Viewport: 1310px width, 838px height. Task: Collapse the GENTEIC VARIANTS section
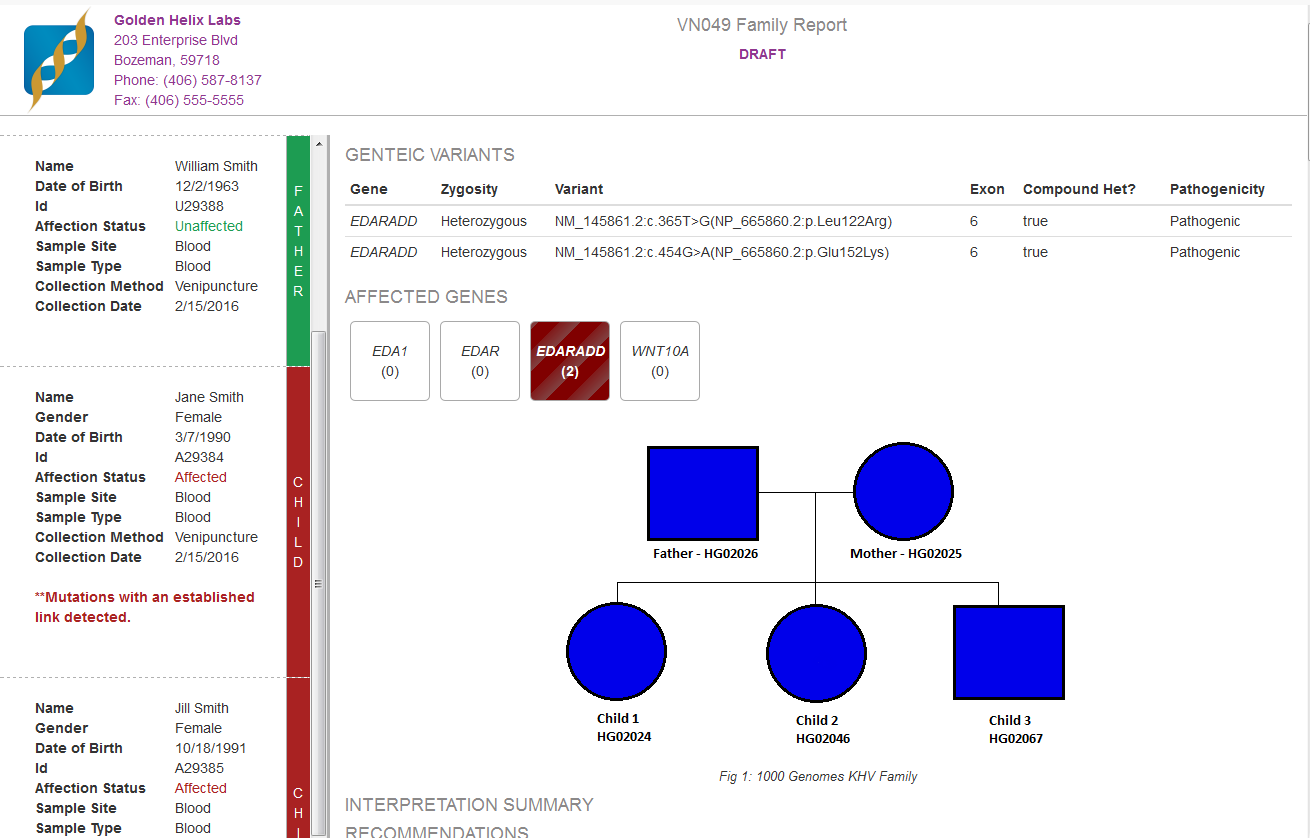click(429, 154)
